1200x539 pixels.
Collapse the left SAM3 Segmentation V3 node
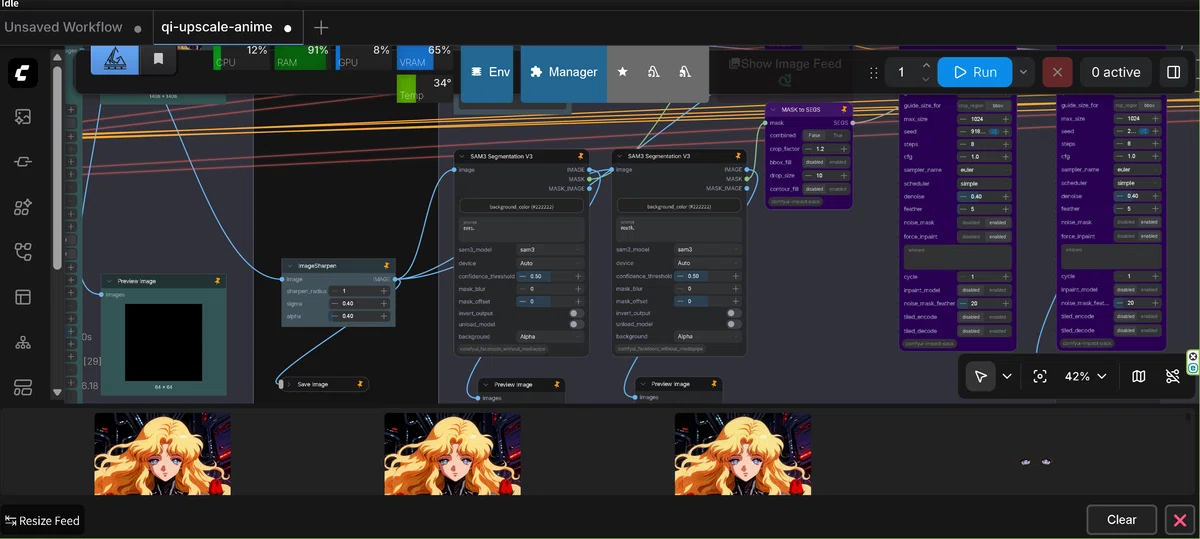click(462, 156)
